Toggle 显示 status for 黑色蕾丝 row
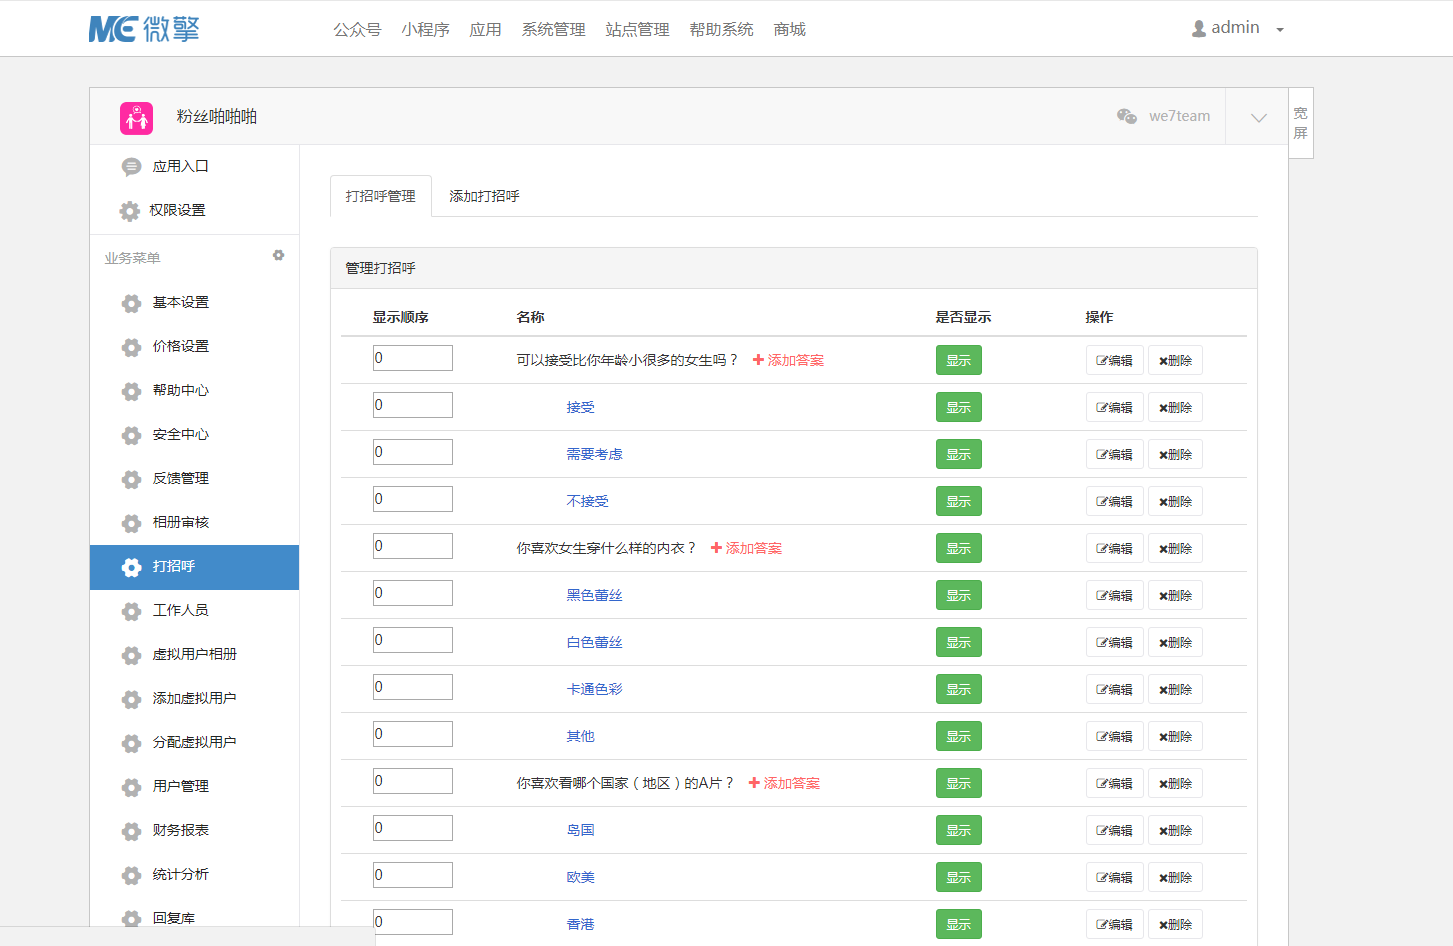 pyautogui.click(x=958, y=595)
